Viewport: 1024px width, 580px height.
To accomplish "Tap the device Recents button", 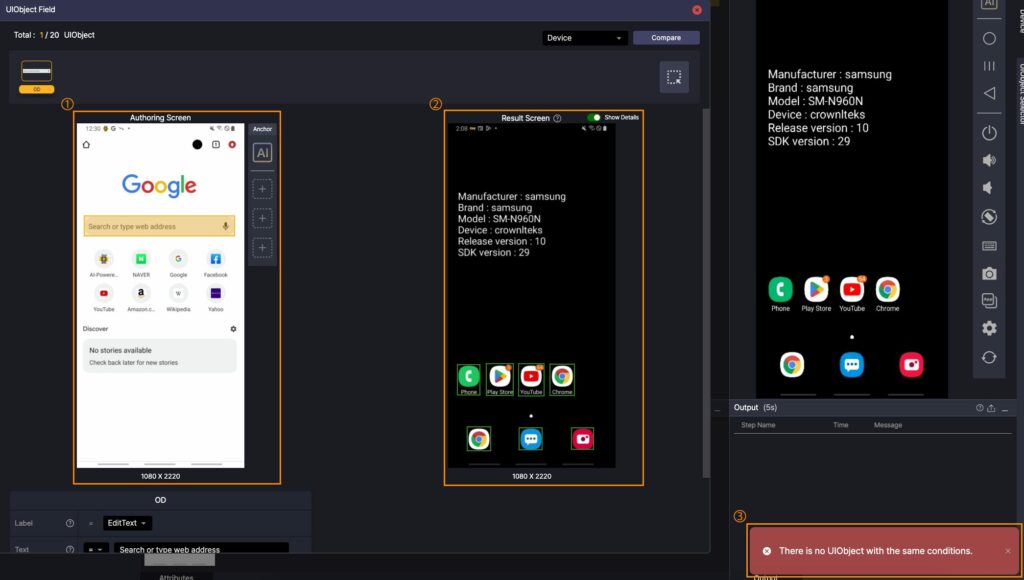I will pyautogui.click(x=989, y=66).
